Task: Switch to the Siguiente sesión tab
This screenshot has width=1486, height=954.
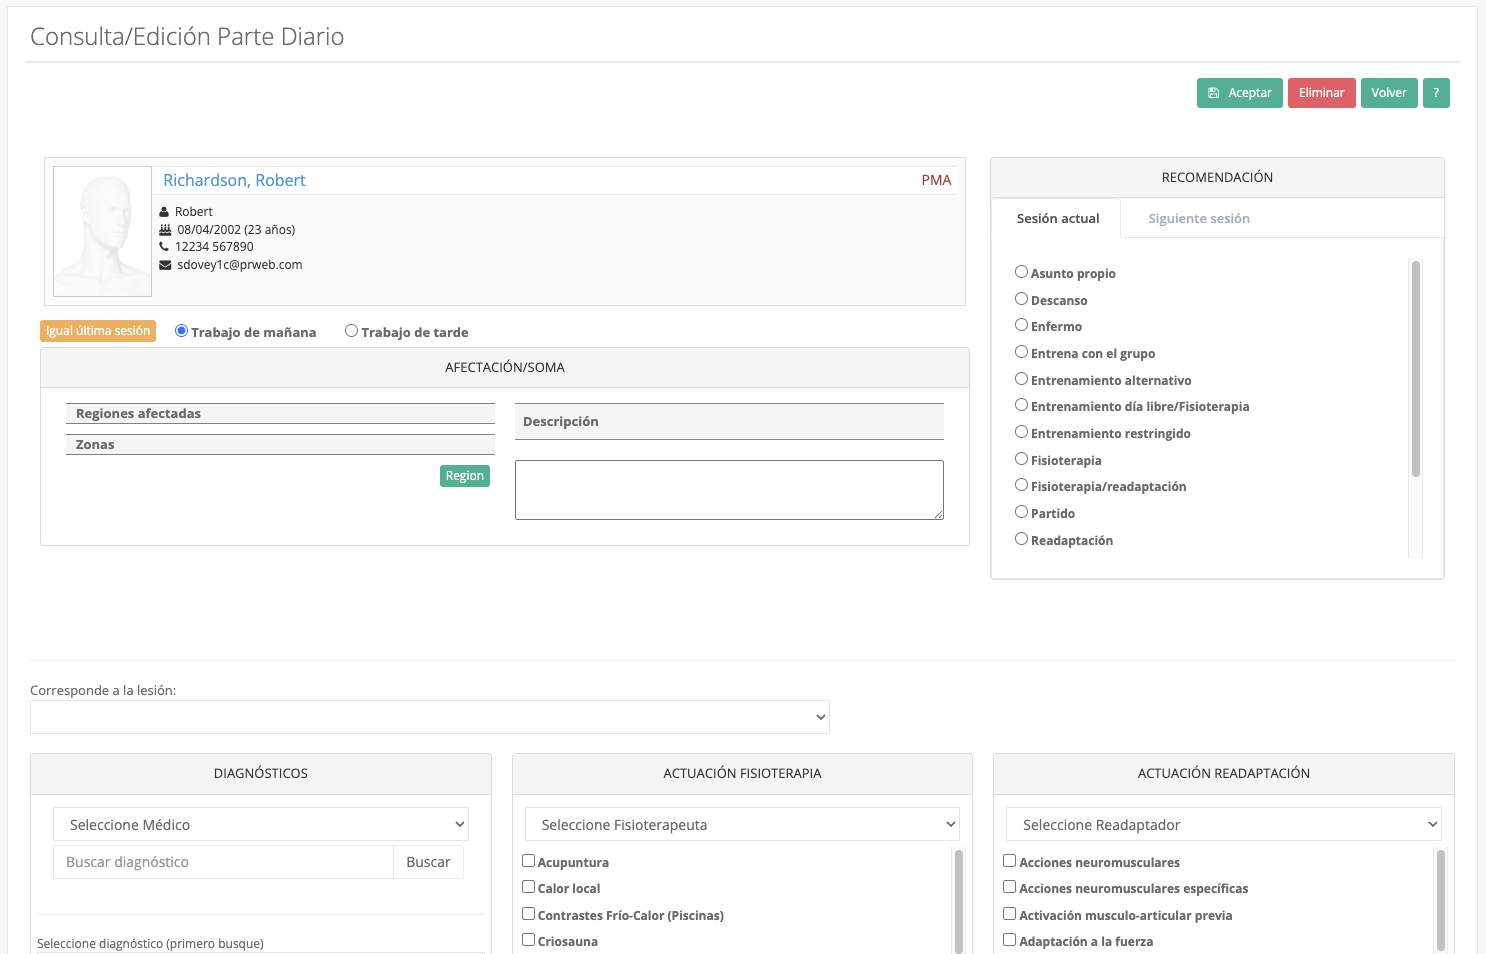Action: point(1198,219)
